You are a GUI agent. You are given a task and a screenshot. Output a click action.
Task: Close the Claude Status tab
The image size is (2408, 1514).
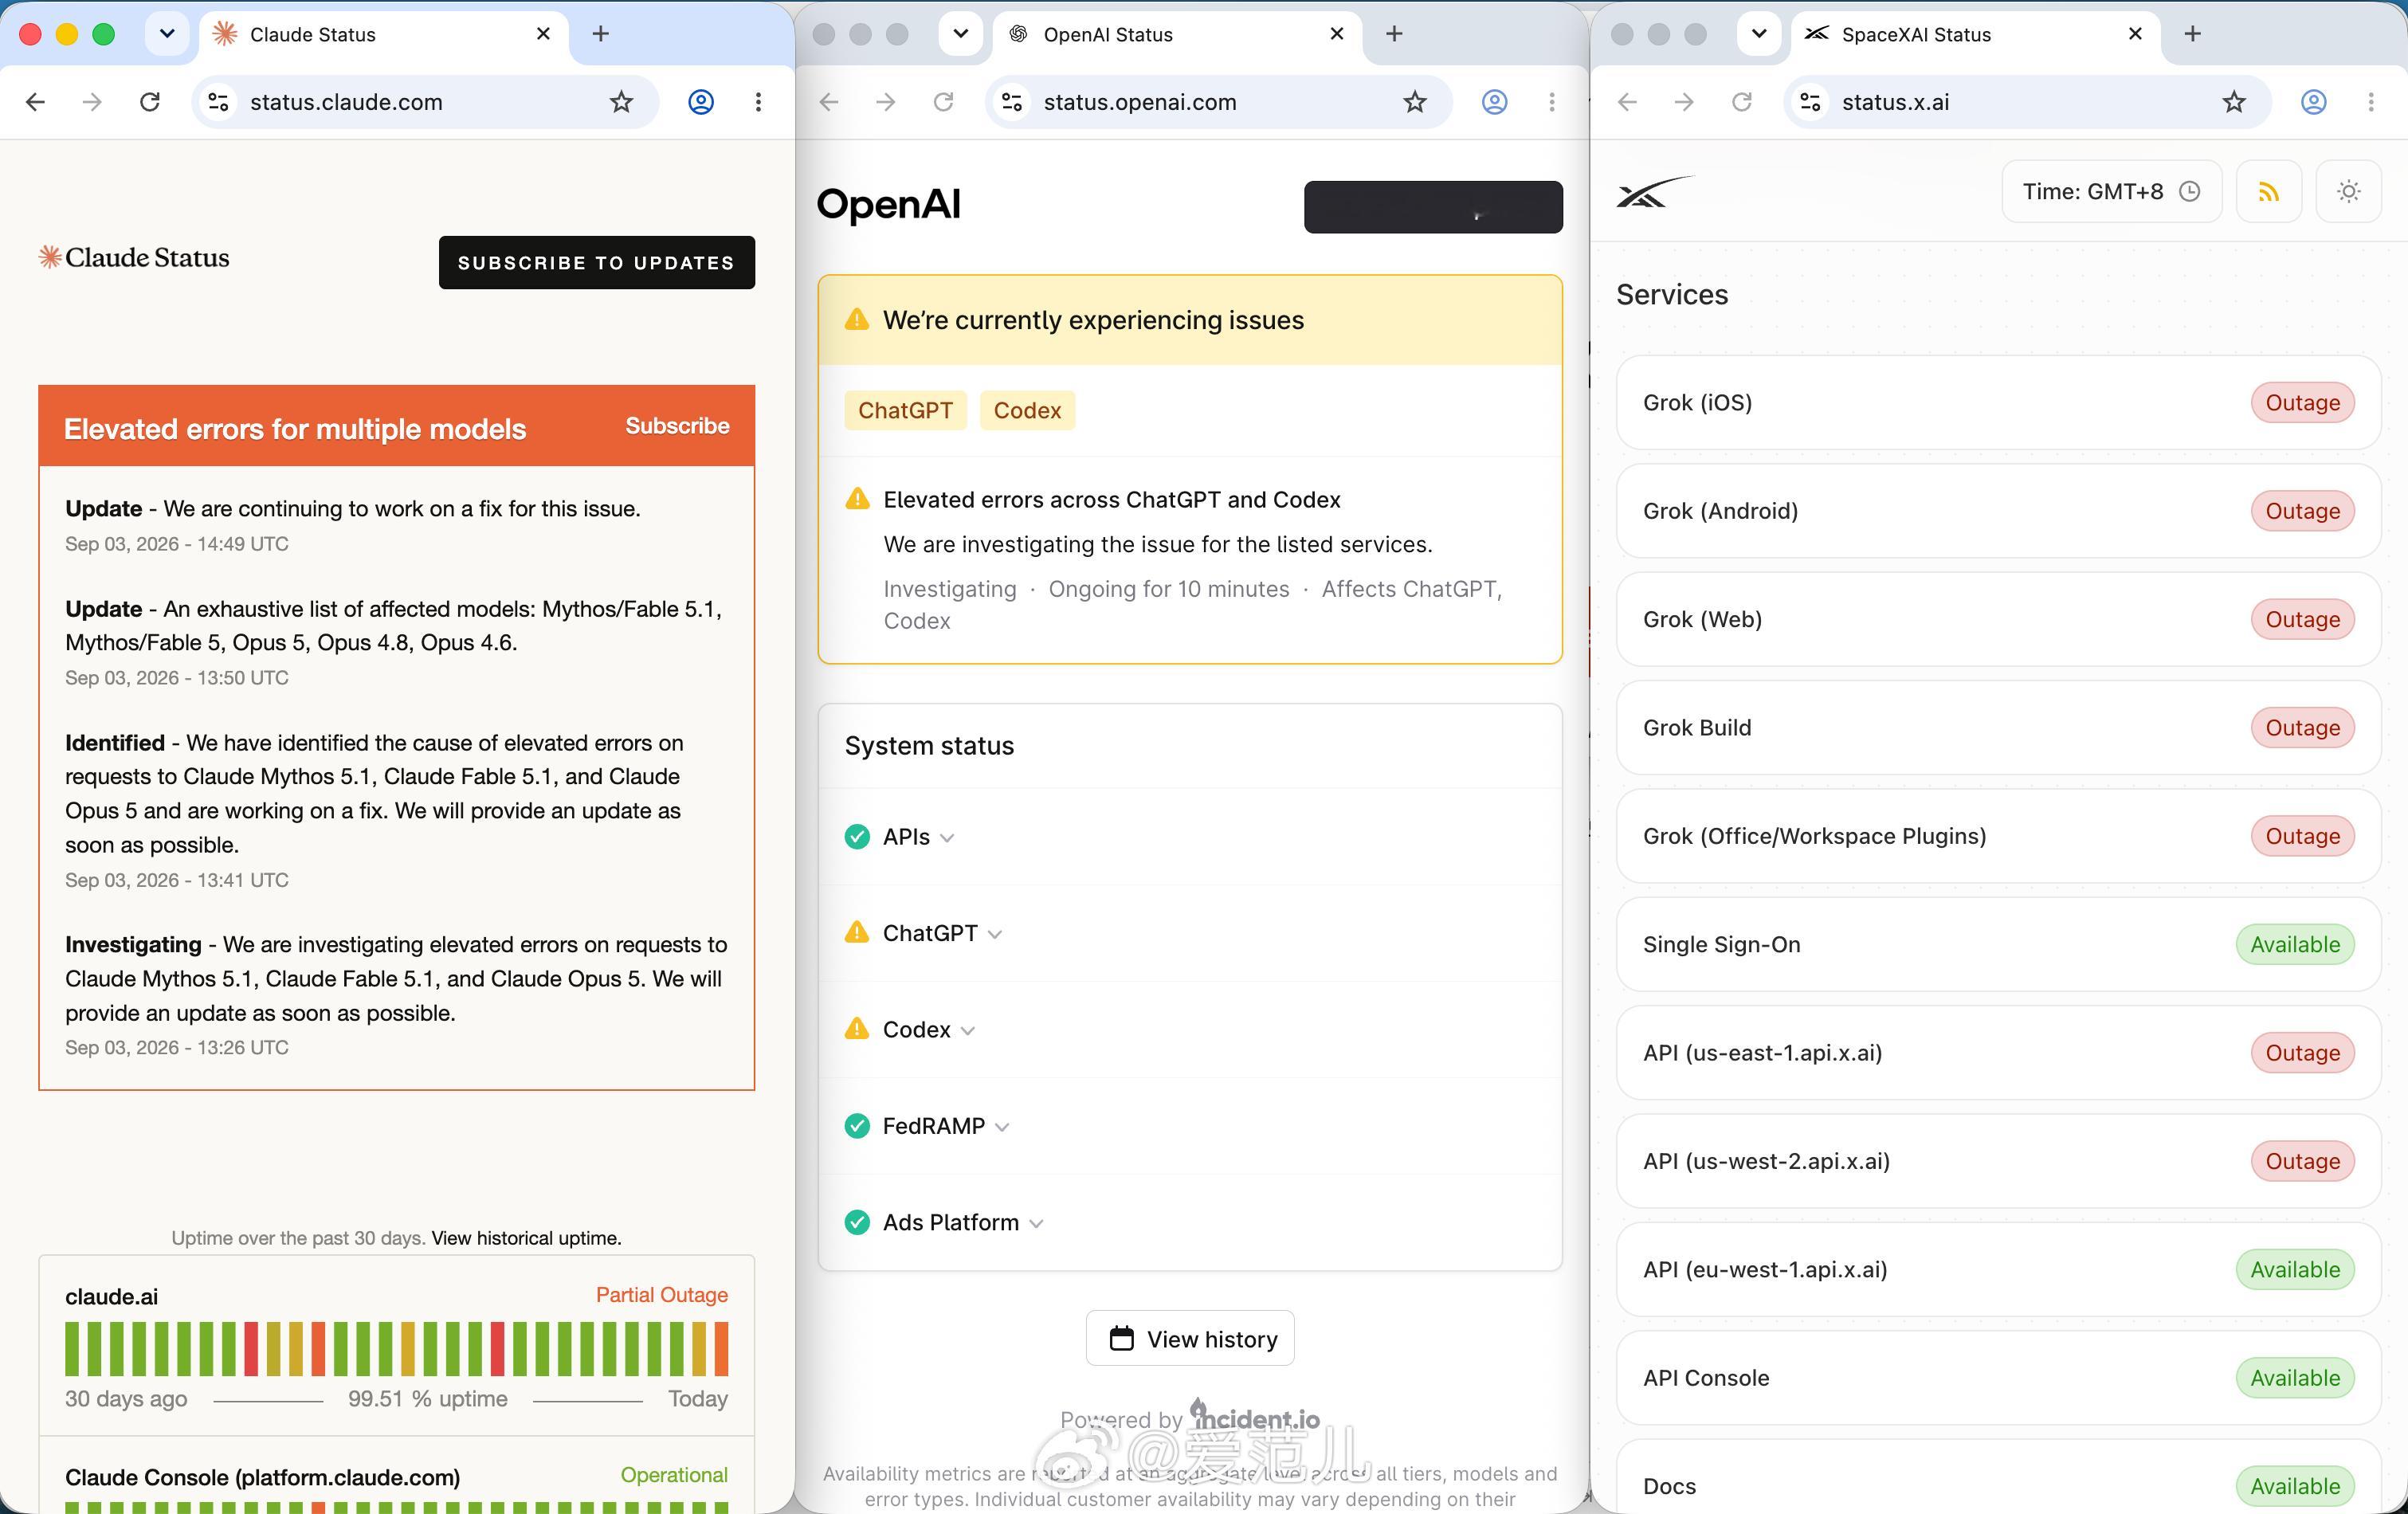pos(543,34)
